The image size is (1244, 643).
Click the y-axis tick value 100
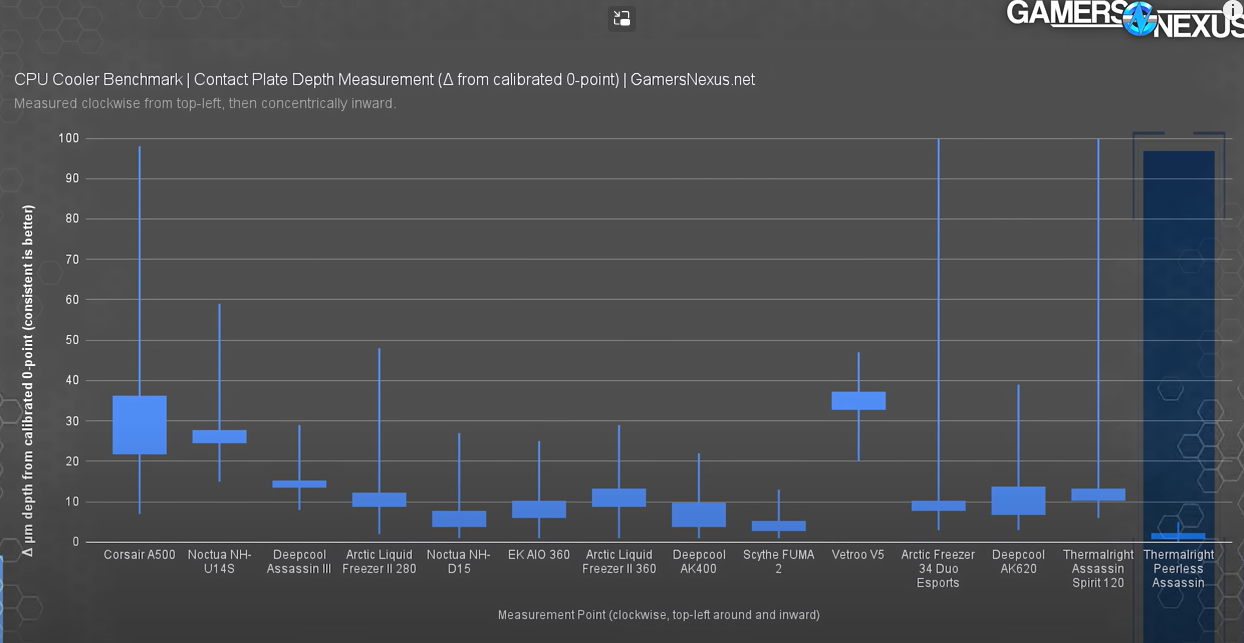tap(69, 138)
